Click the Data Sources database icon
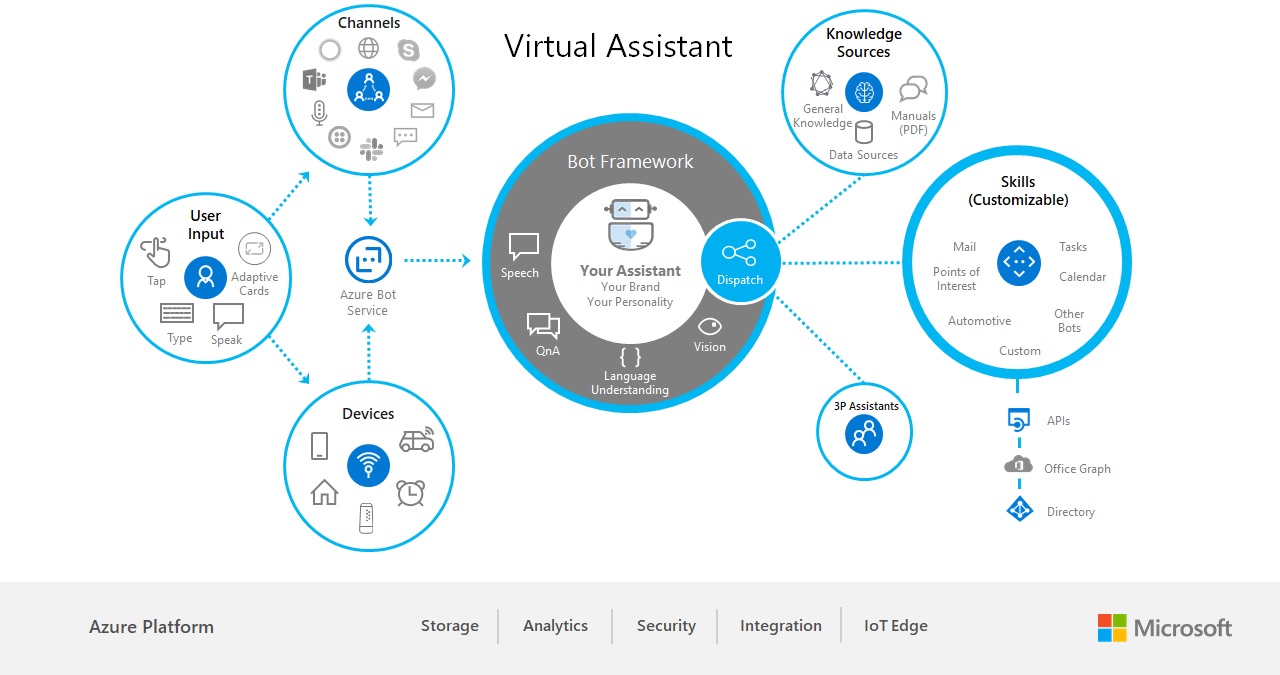Screen dimensions: 1280x675 (x=863, y=132)
